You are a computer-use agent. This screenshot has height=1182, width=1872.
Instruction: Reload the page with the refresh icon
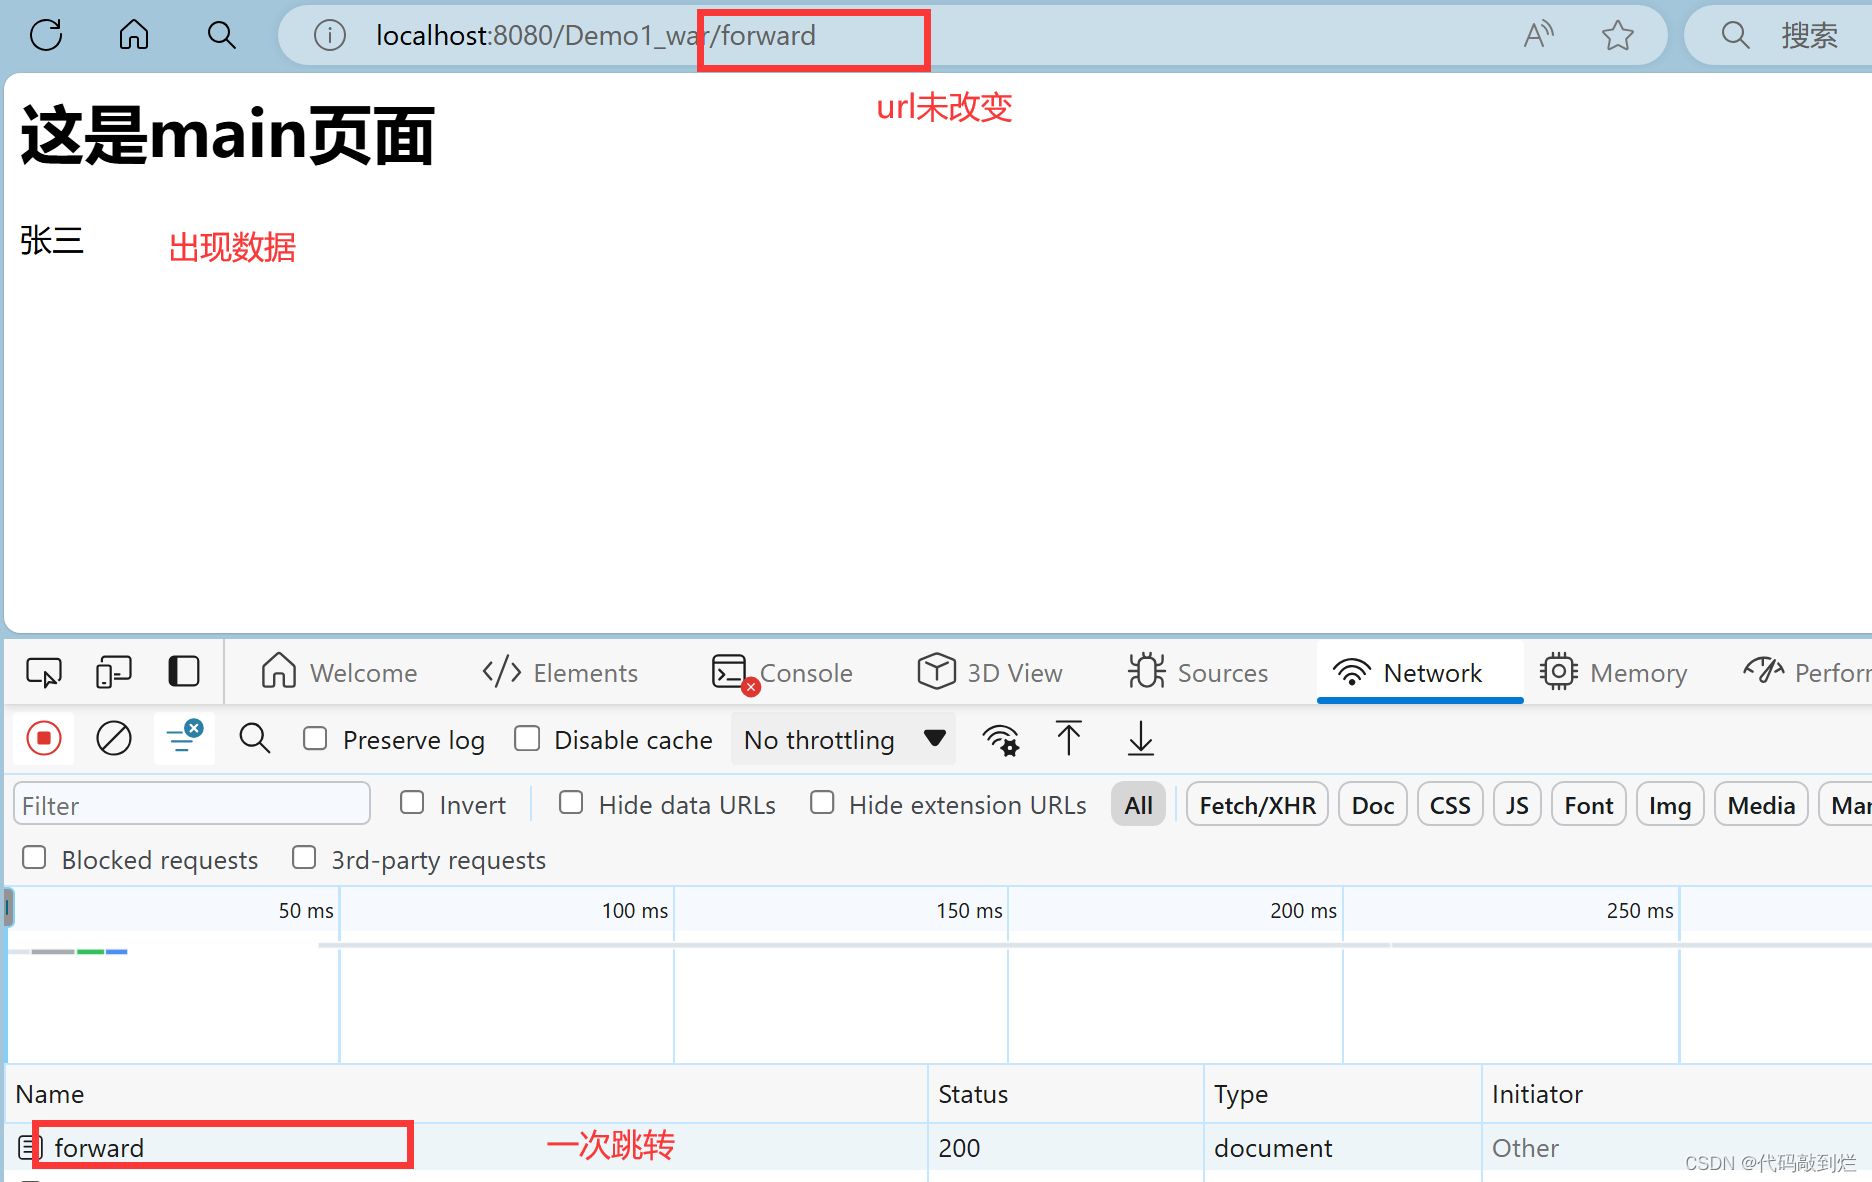click(46, 35)
